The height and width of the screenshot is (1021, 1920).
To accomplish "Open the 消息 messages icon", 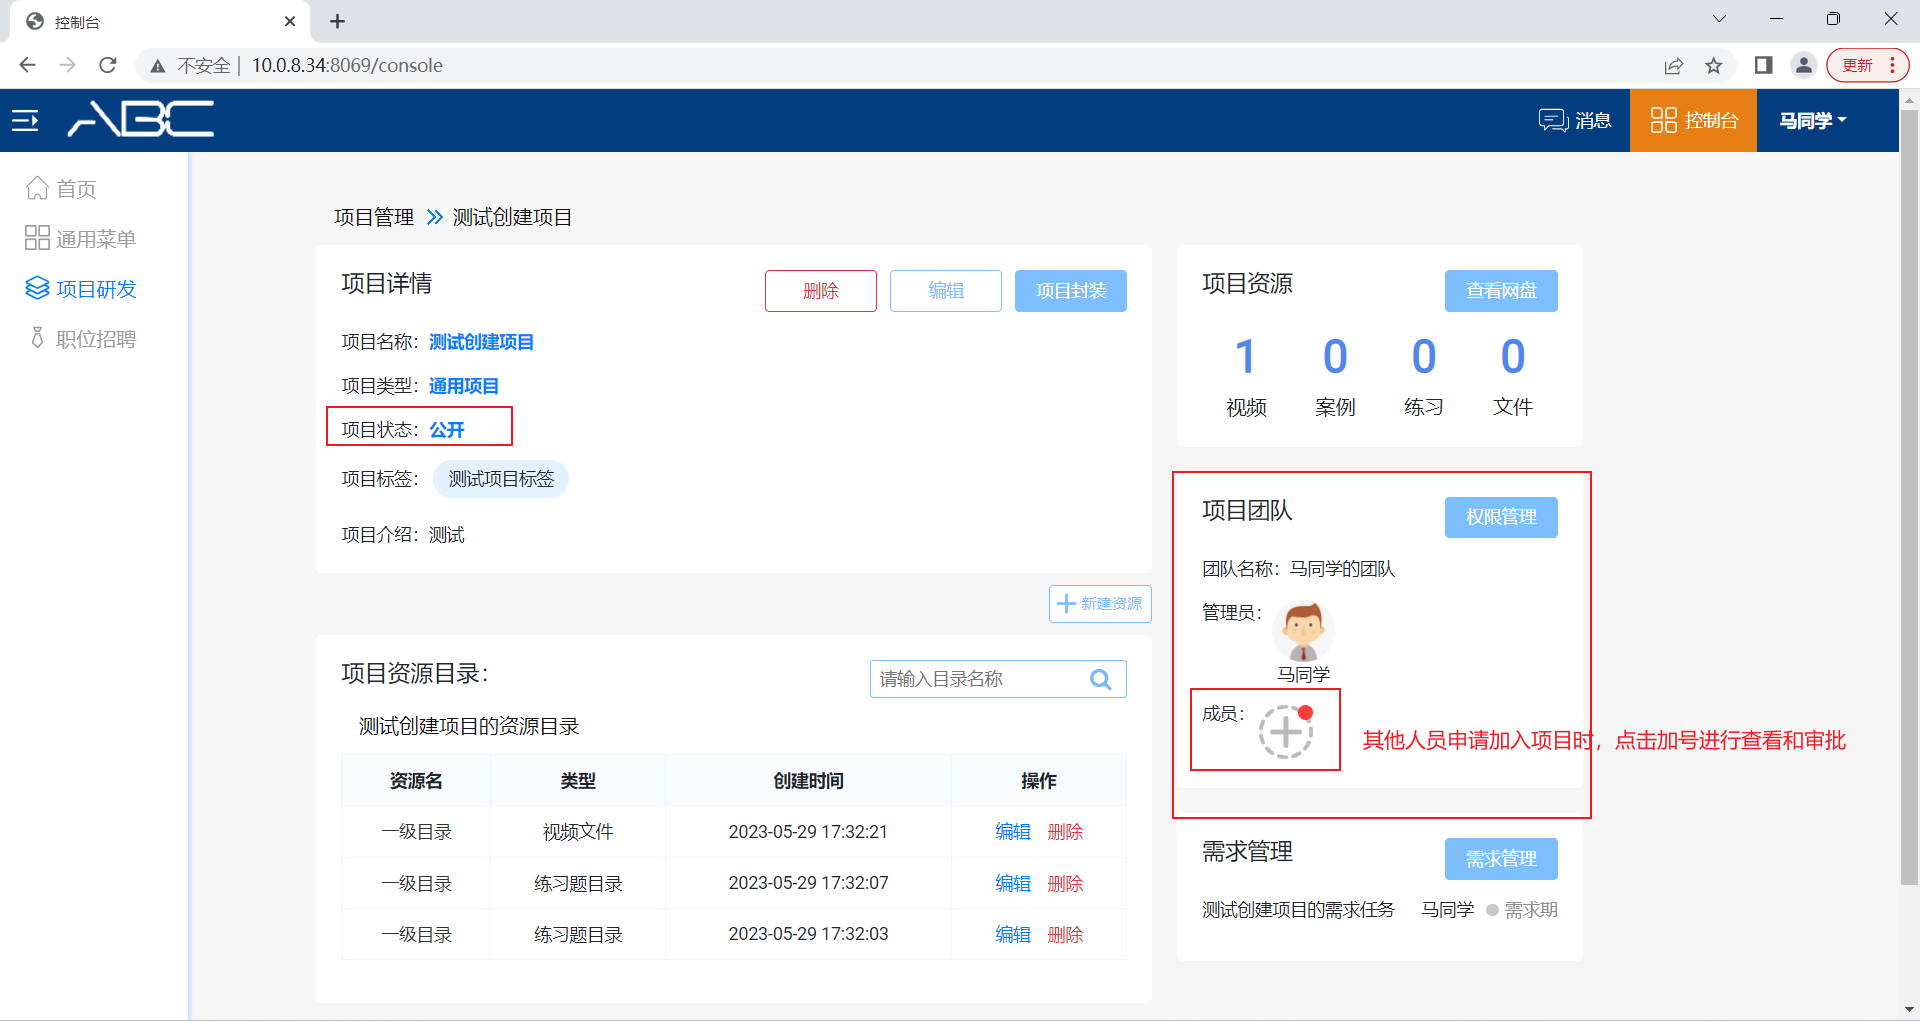I will [1575, 121].
